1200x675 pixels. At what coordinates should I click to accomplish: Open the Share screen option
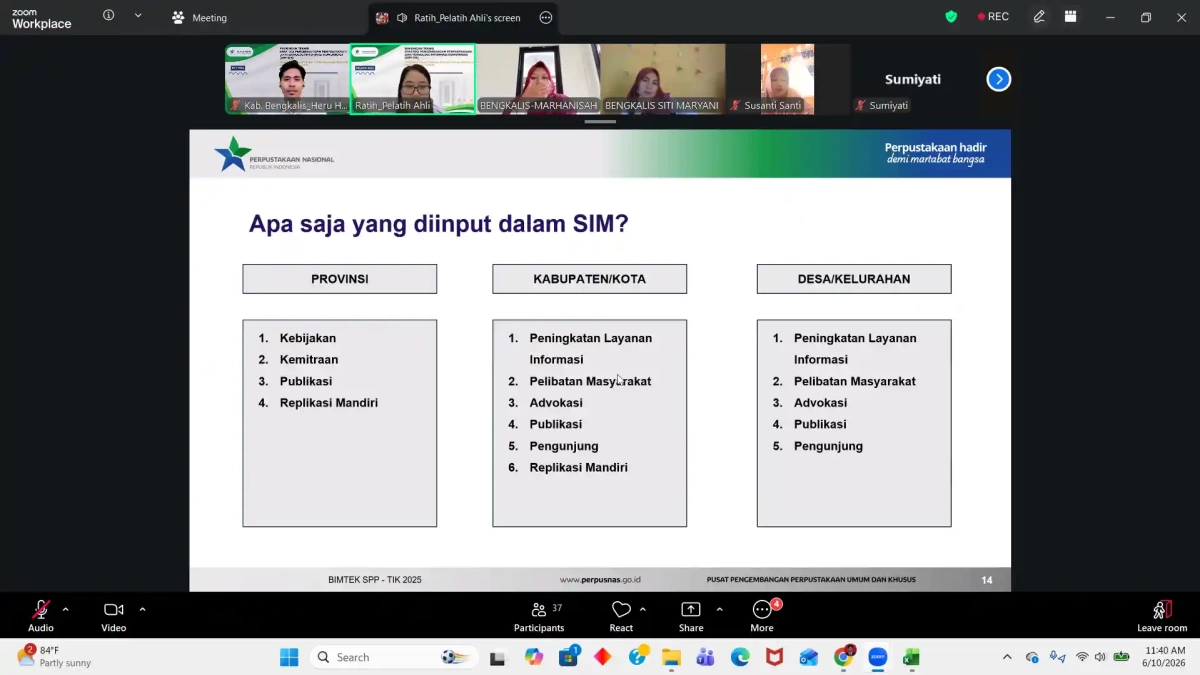tap(691, 616)
